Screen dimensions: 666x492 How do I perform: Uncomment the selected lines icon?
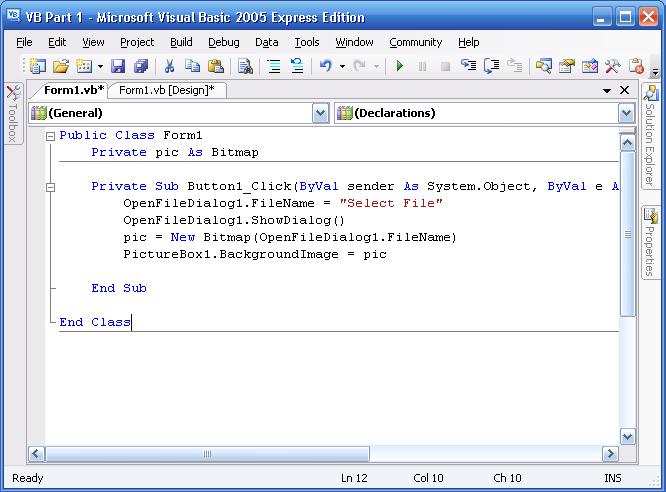pos(297,66)
